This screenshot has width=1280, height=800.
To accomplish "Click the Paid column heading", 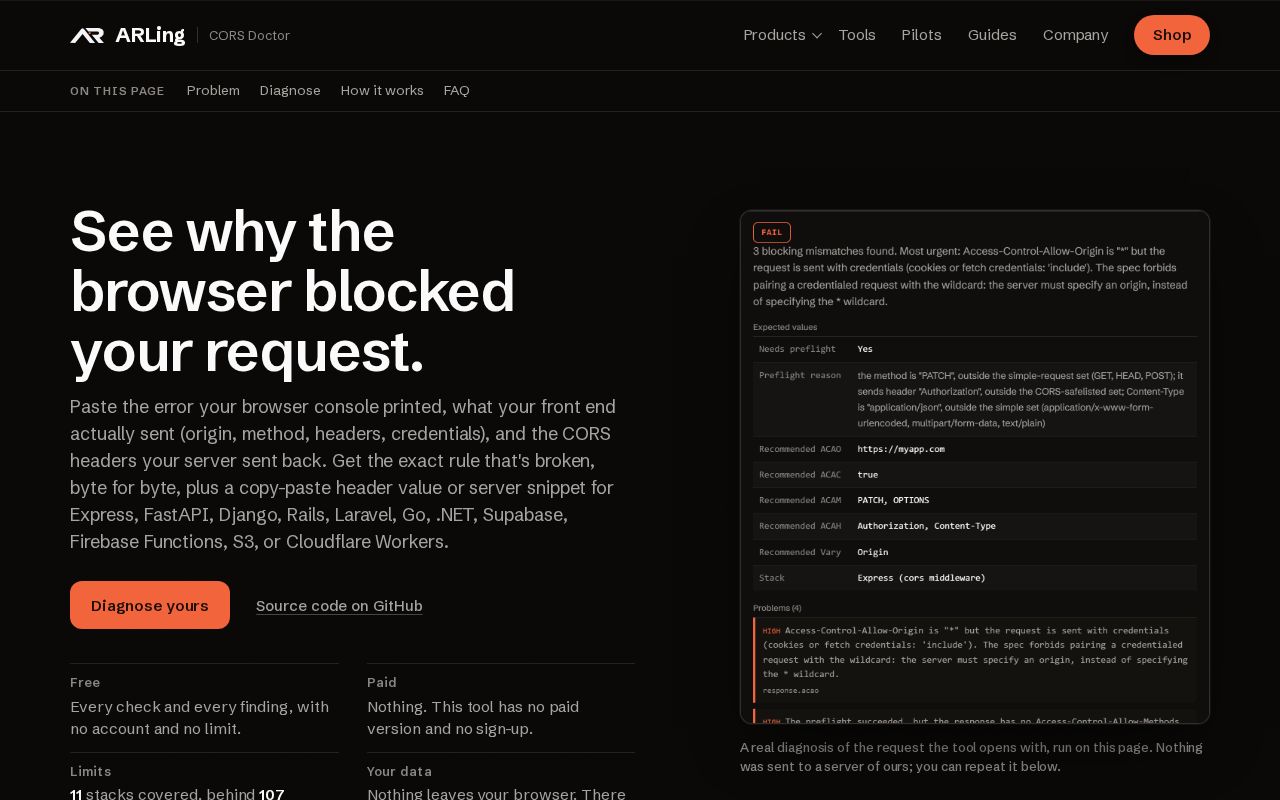I will 382,682.
